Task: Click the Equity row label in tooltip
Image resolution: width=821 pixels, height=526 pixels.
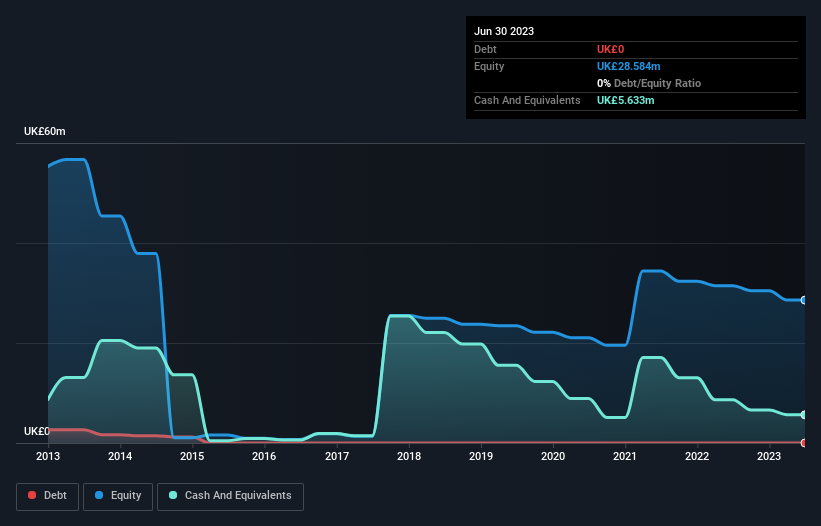Action: pyautogui.click(x=489, y=66)
